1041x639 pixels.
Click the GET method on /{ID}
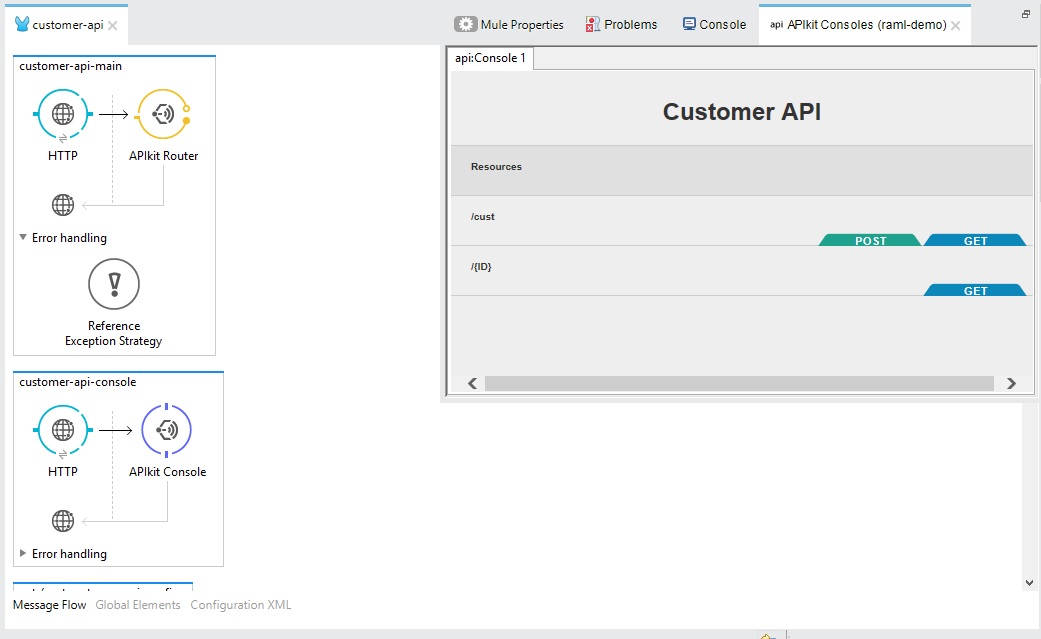click(x=975, y=291)
